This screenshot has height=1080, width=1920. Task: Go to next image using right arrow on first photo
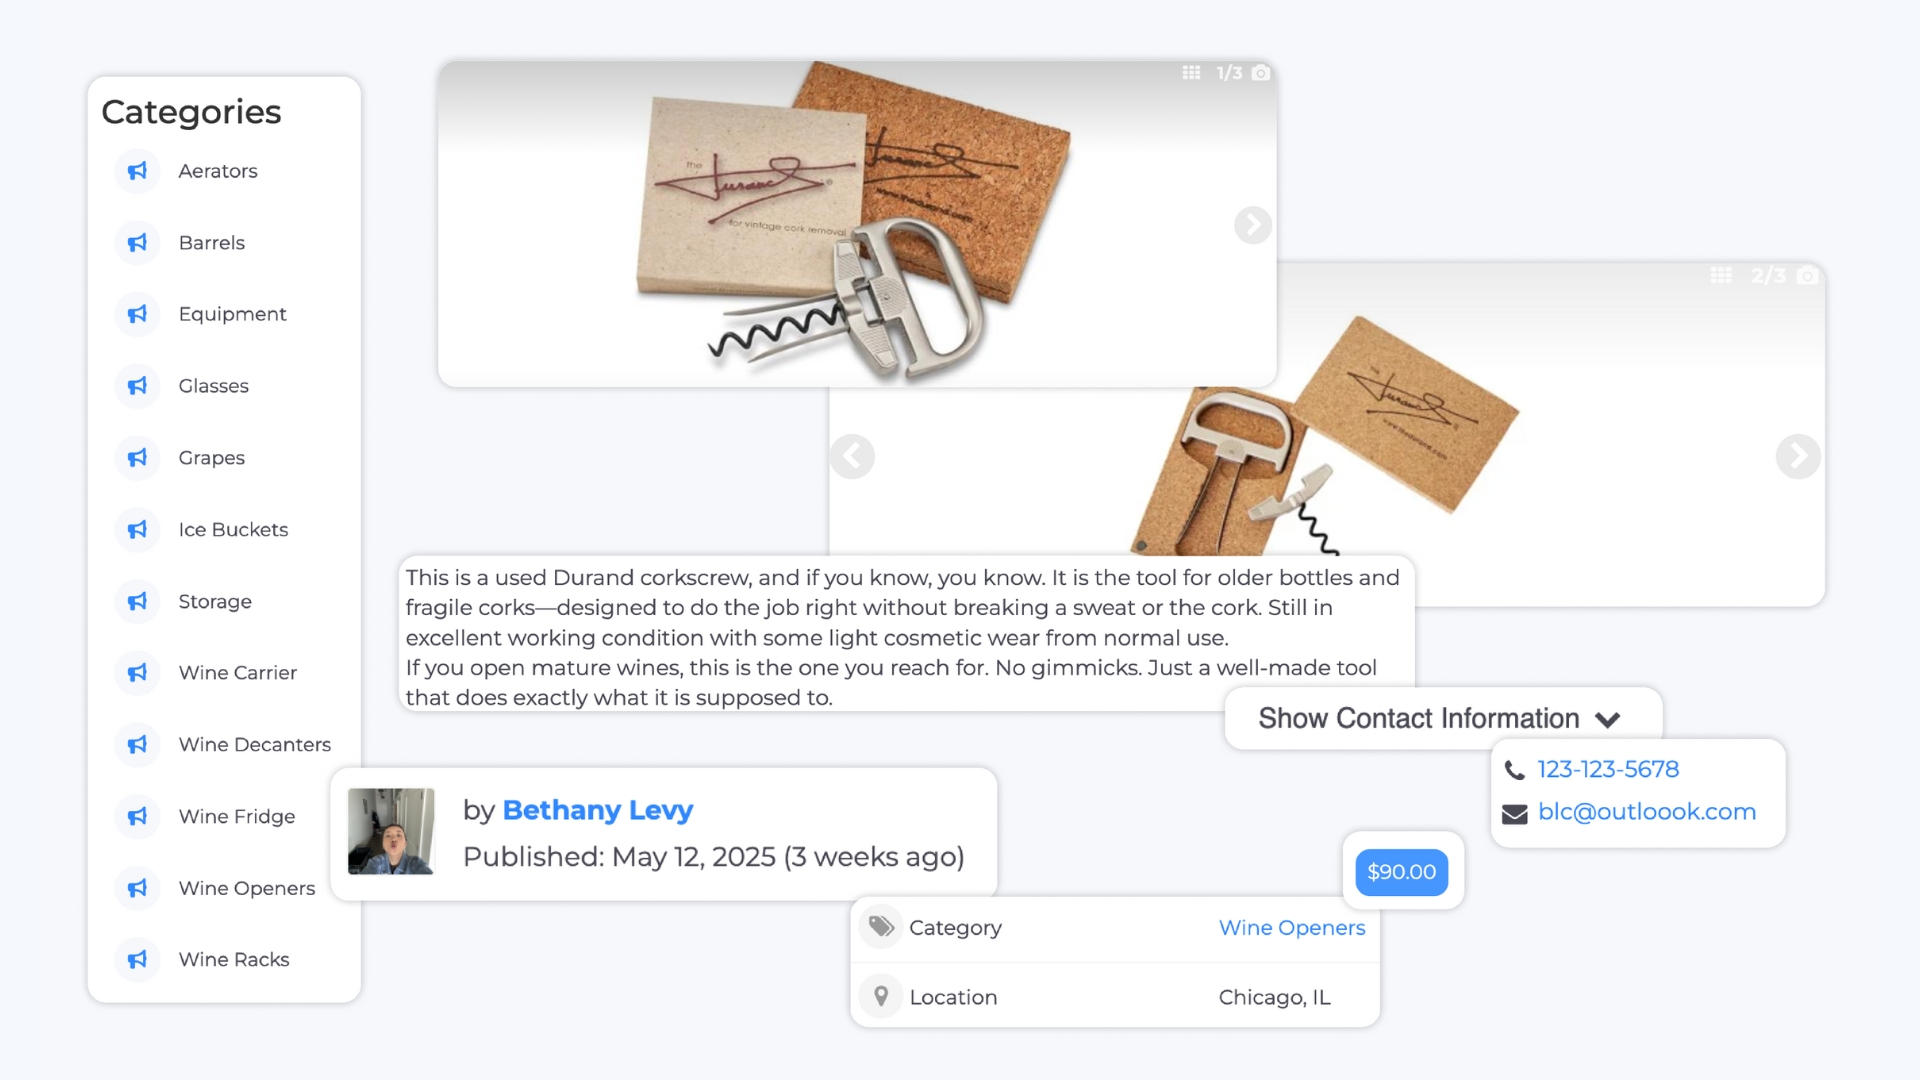[1253, 225]
